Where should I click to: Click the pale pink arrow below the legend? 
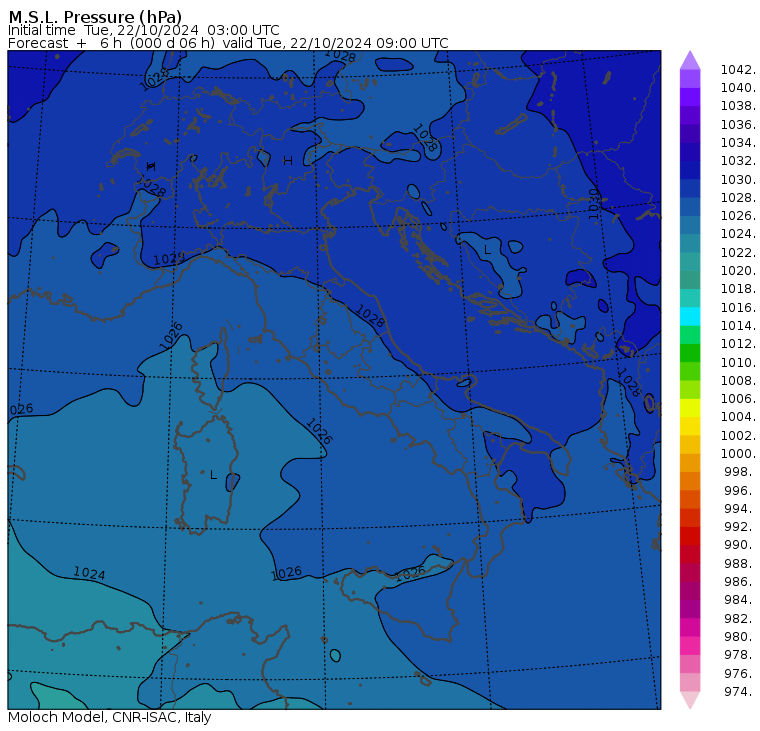(690, 700)
